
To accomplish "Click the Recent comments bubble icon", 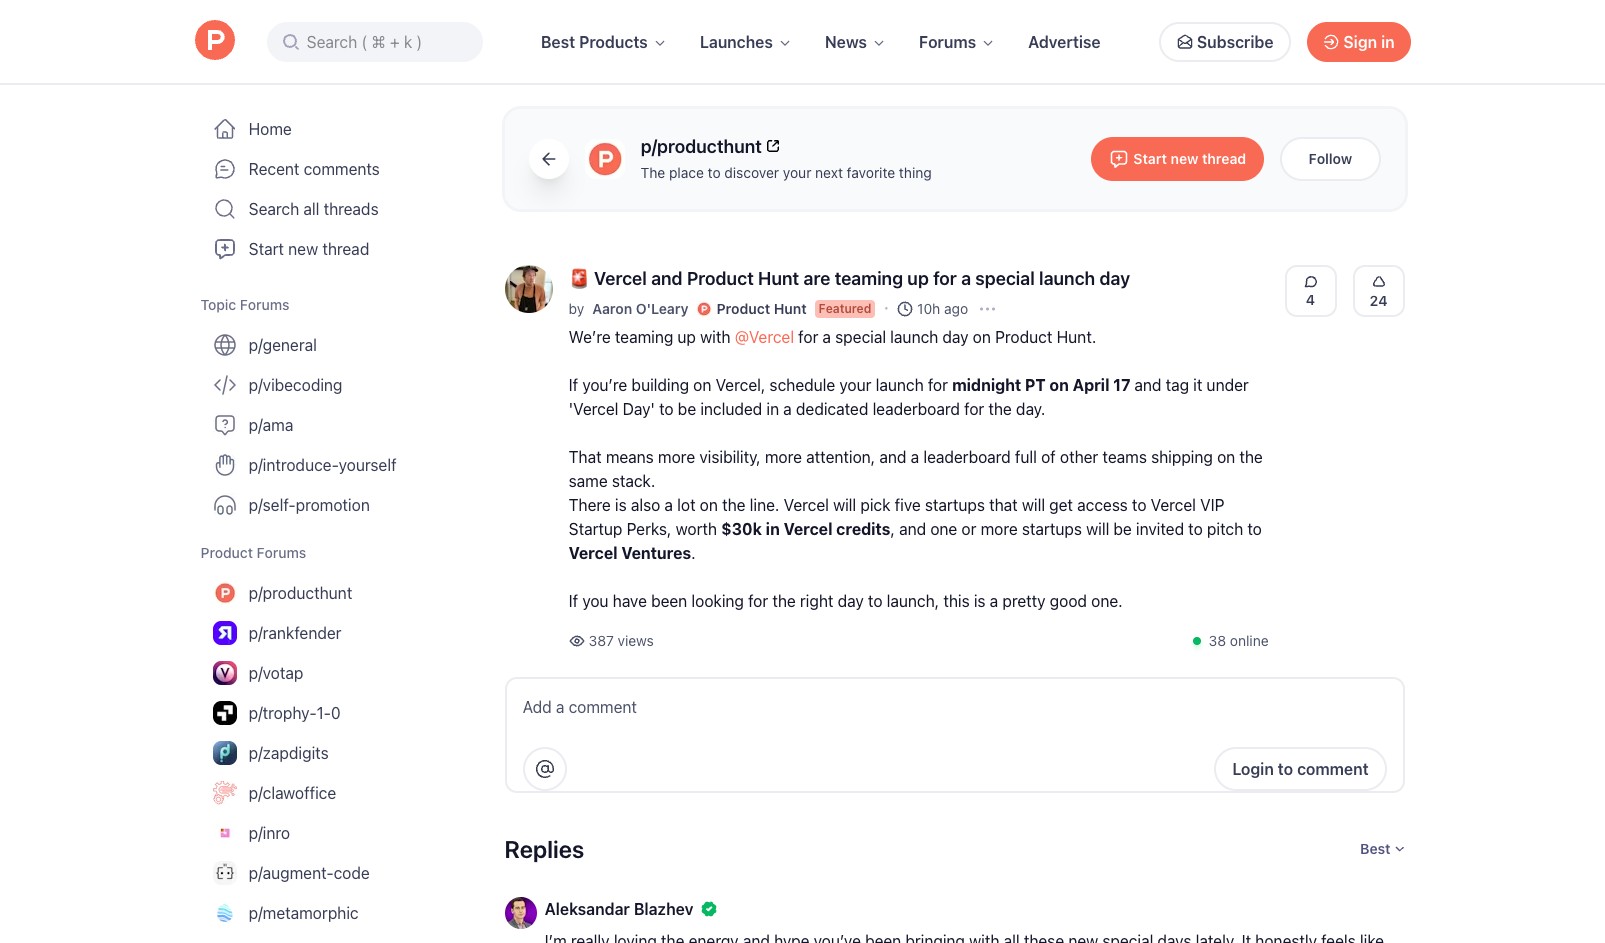I will tap(225, 169).
